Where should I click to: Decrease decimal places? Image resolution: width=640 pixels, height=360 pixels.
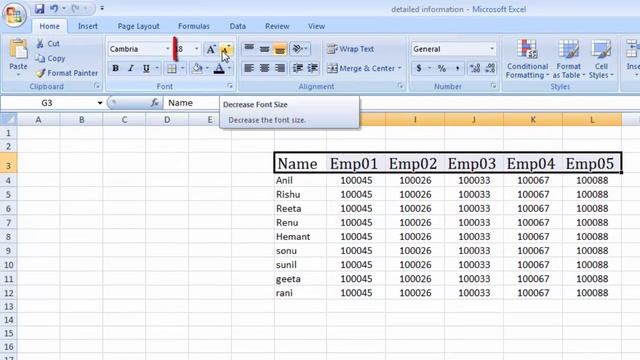(490, 68)
